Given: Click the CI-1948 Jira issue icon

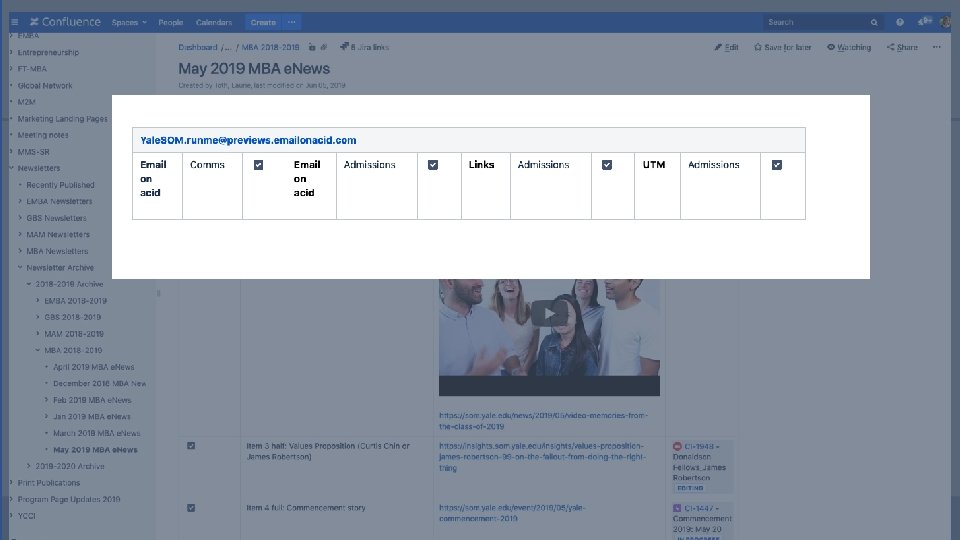Looking at the screenshot, I should click(677, 446).
